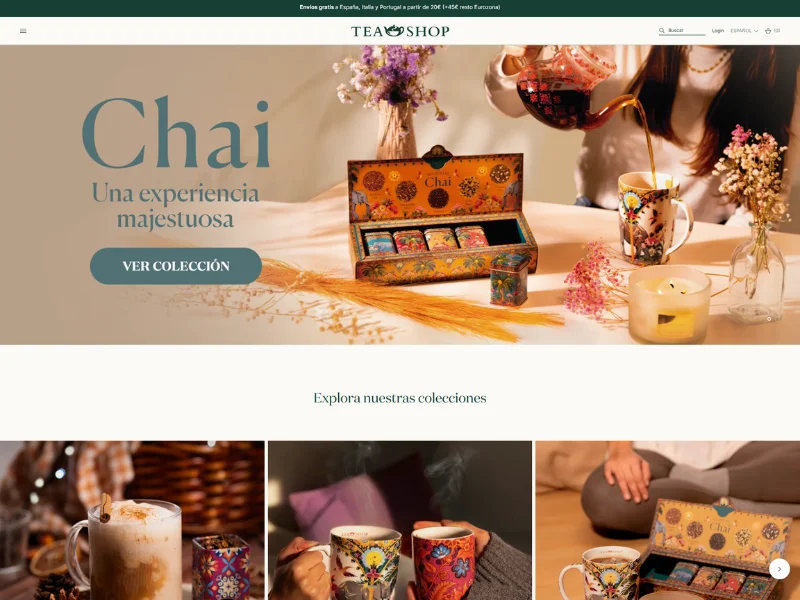
Task: Open the hamburger menu icon
Action: [23, 31]
